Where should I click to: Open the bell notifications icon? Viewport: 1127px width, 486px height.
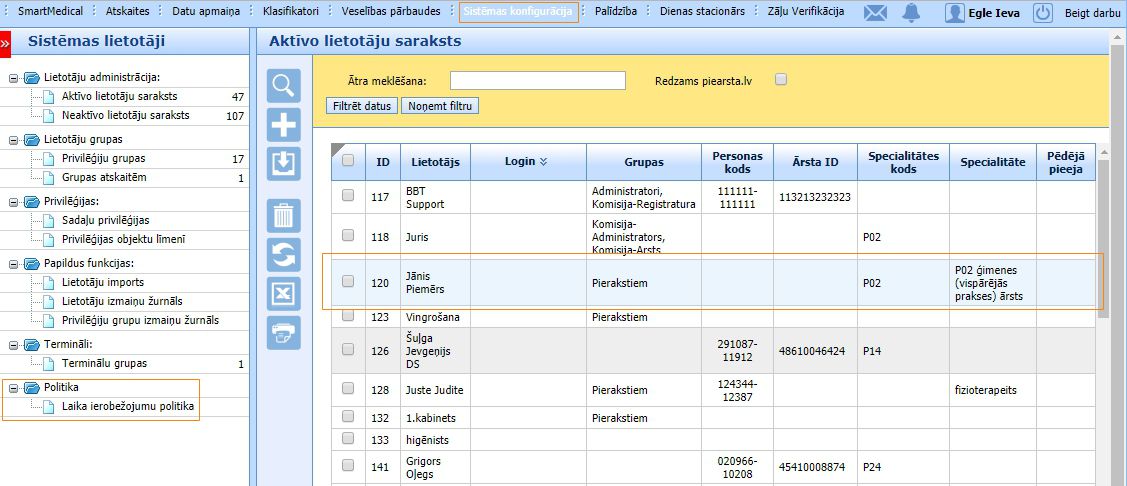point(911,13)
